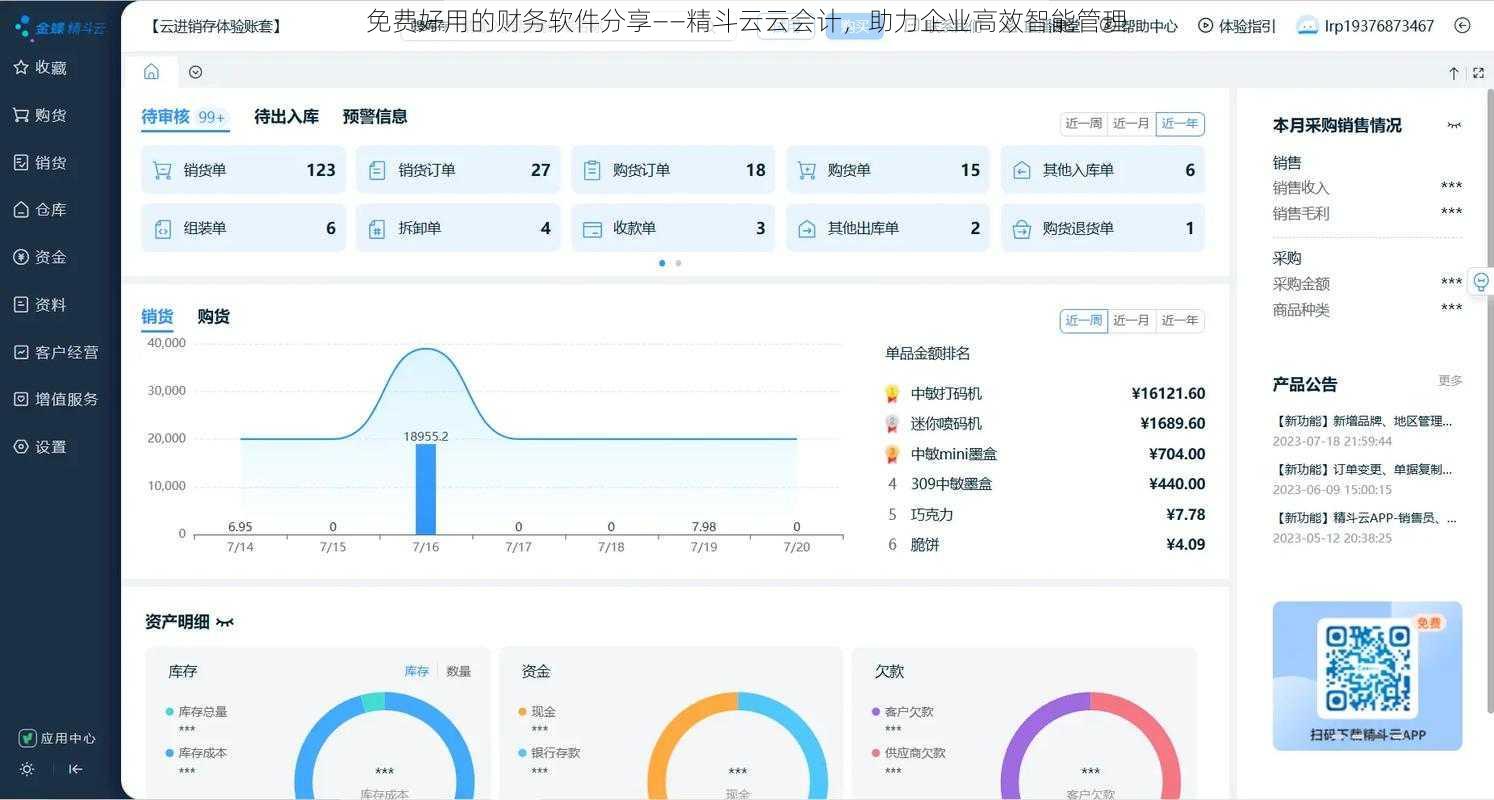
Task: Open the 购货订单 card with 18 items
Action: click(673, 170)
